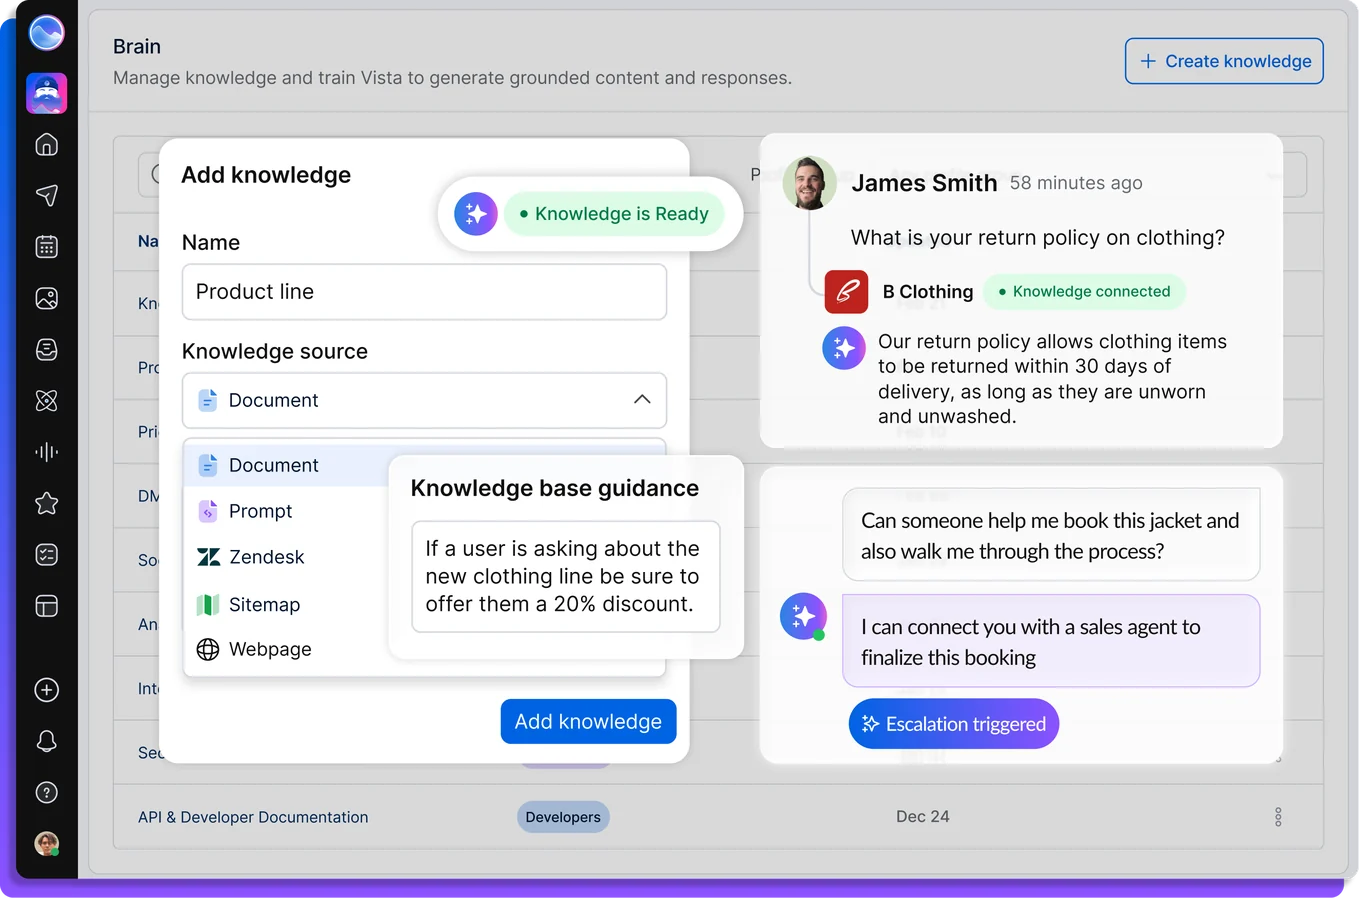
Task: Click the reply about connecting a sales agent
Action: (x=1051, y=641)
